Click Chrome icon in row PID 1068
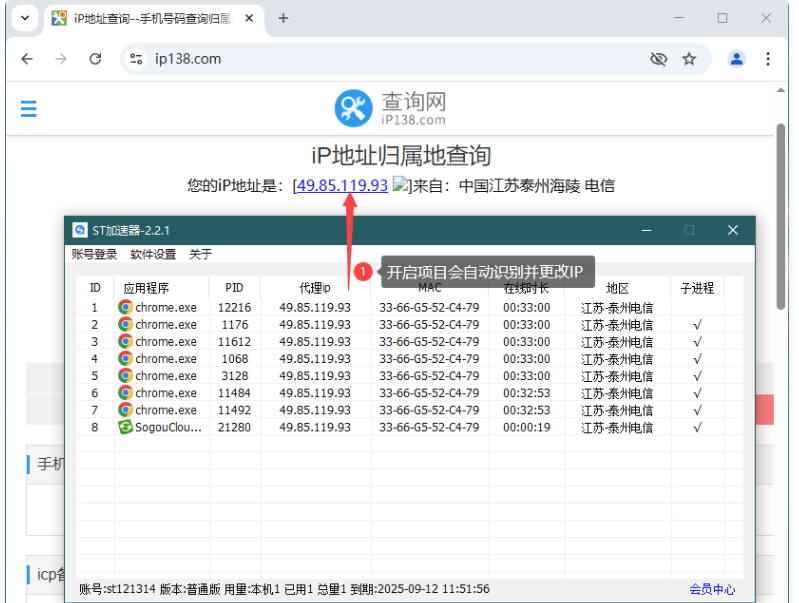Screen dimensions: 799x603 click(125, 358)
